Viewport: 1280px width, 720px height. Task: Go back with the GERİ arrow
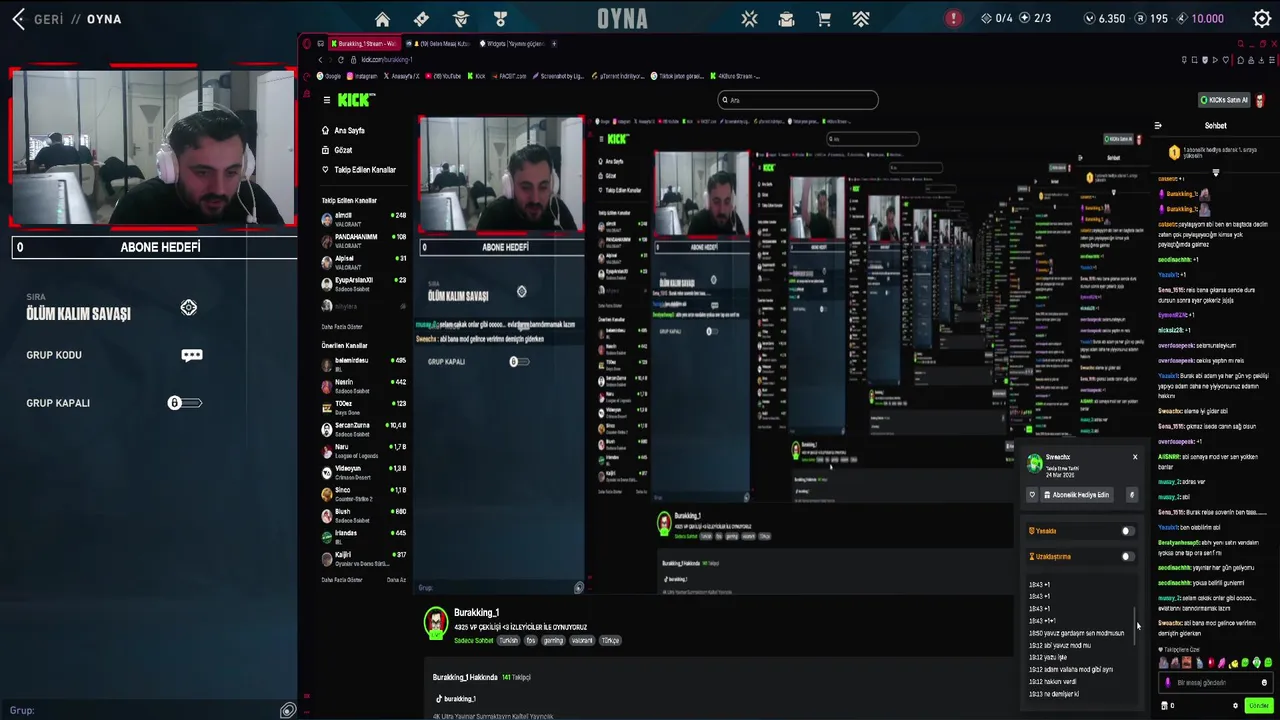(x=18, y=19)
